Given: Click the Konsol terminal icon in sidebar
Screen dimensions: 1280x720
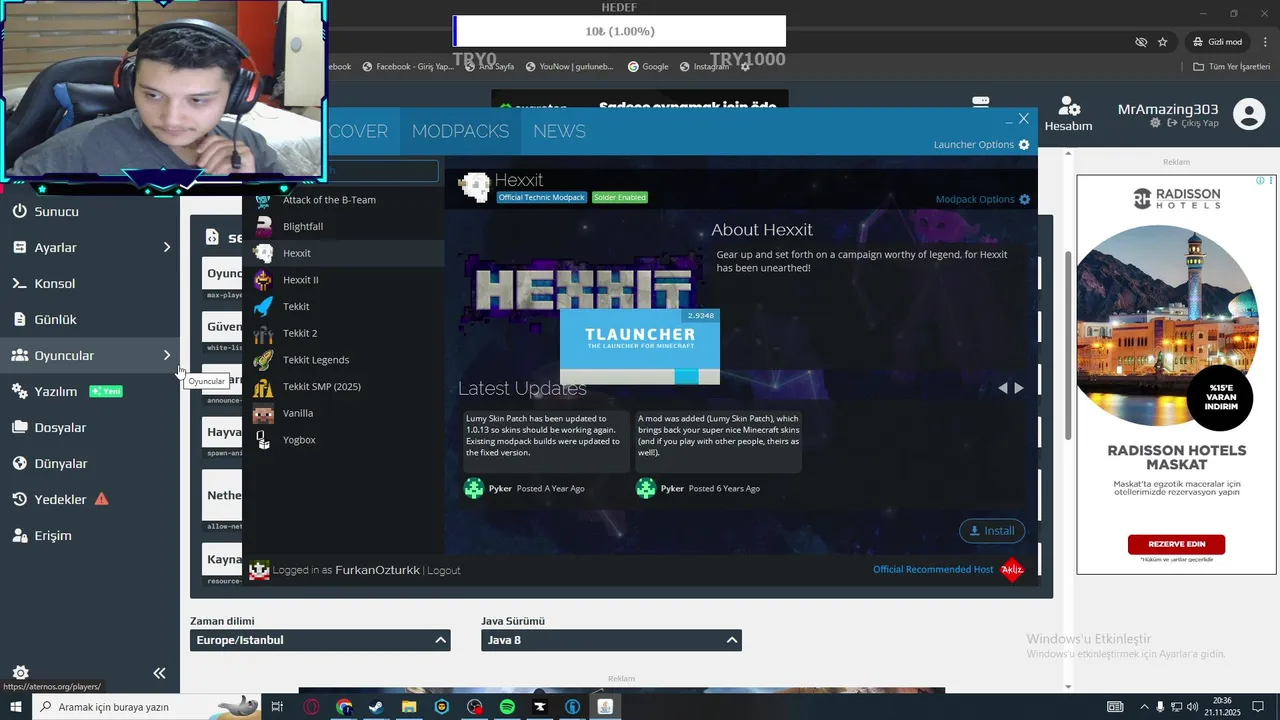Looking at the screenshot, I should click(x=19, y=283).
